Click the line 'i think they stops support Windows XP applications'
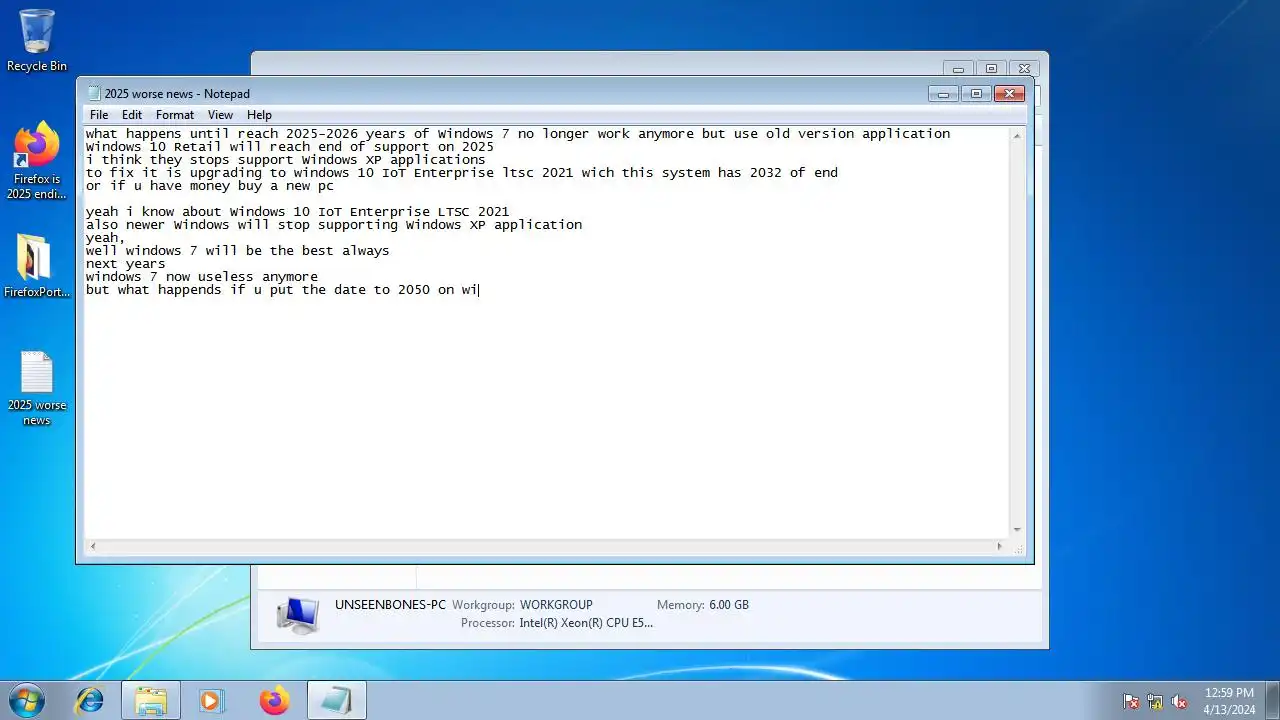The width and height of the screenshot is (1280, 720). pyautogui.click(x=286, y=160)
